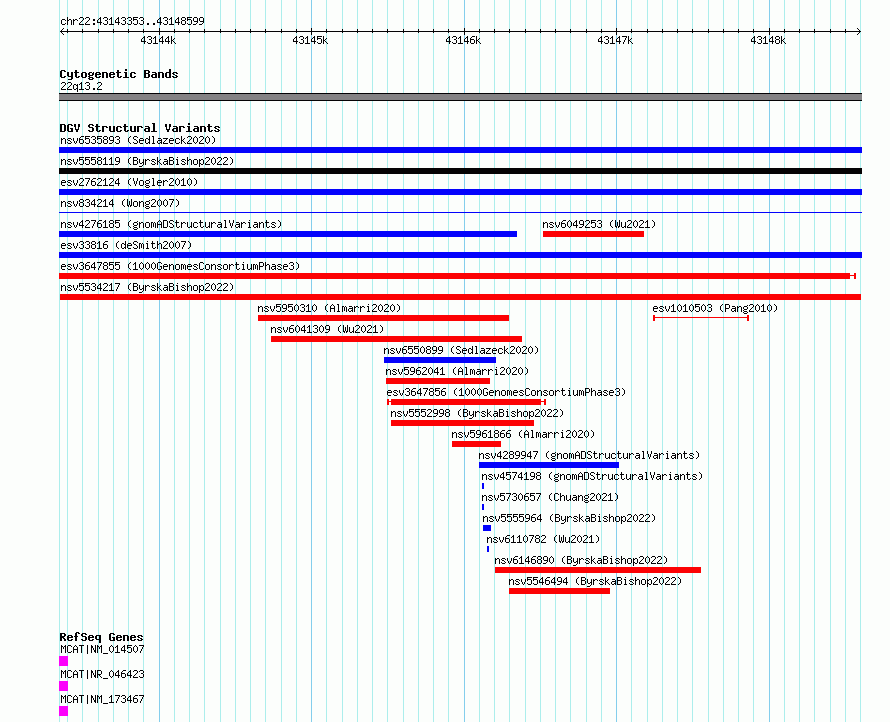Click the nsv4289947 (gnomADStructuralVariants) label
Image resolution: width=890 pixels, height=722 pixels.
[x=589, y=455]
